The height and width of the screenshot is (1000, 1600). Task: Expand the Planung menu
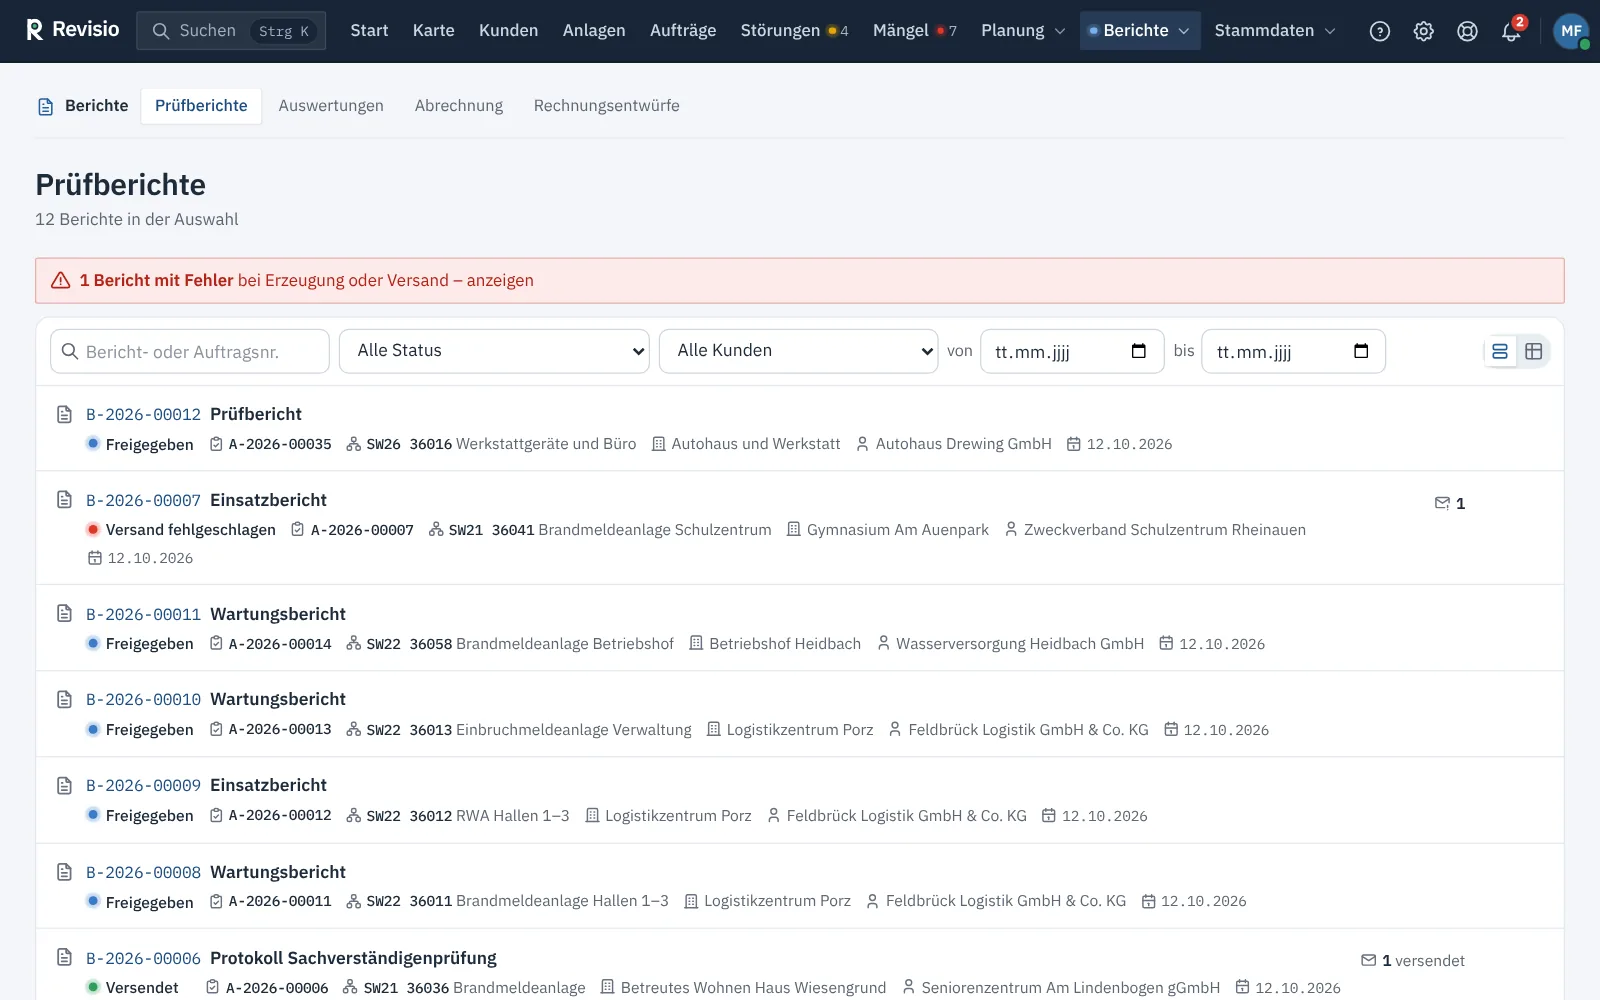pos(1023,31)
